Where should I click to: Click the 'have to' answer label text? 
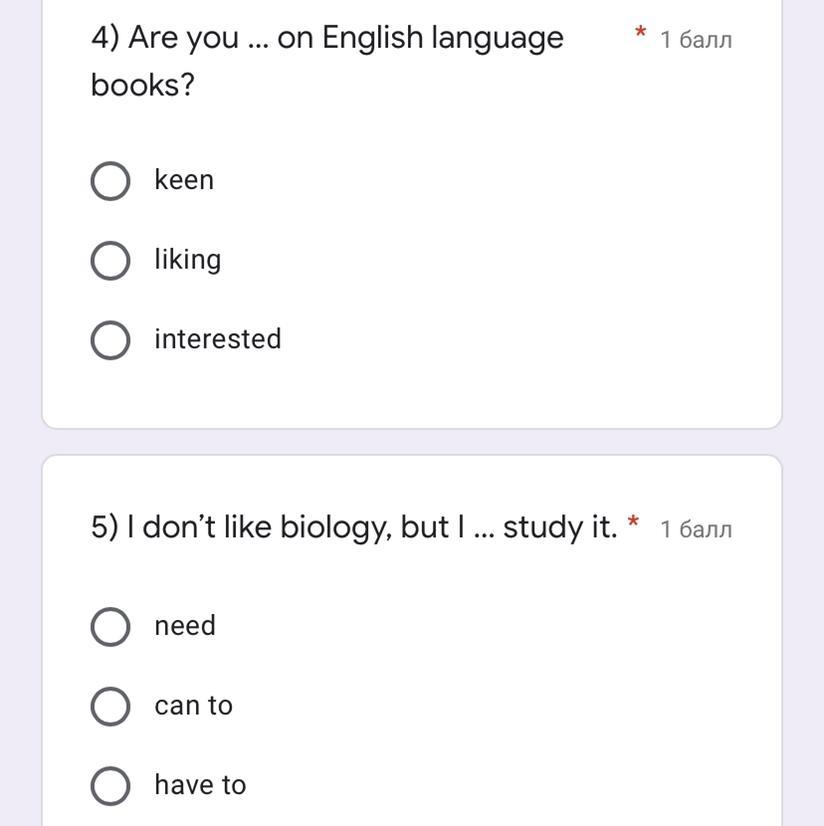coord(200,785)
